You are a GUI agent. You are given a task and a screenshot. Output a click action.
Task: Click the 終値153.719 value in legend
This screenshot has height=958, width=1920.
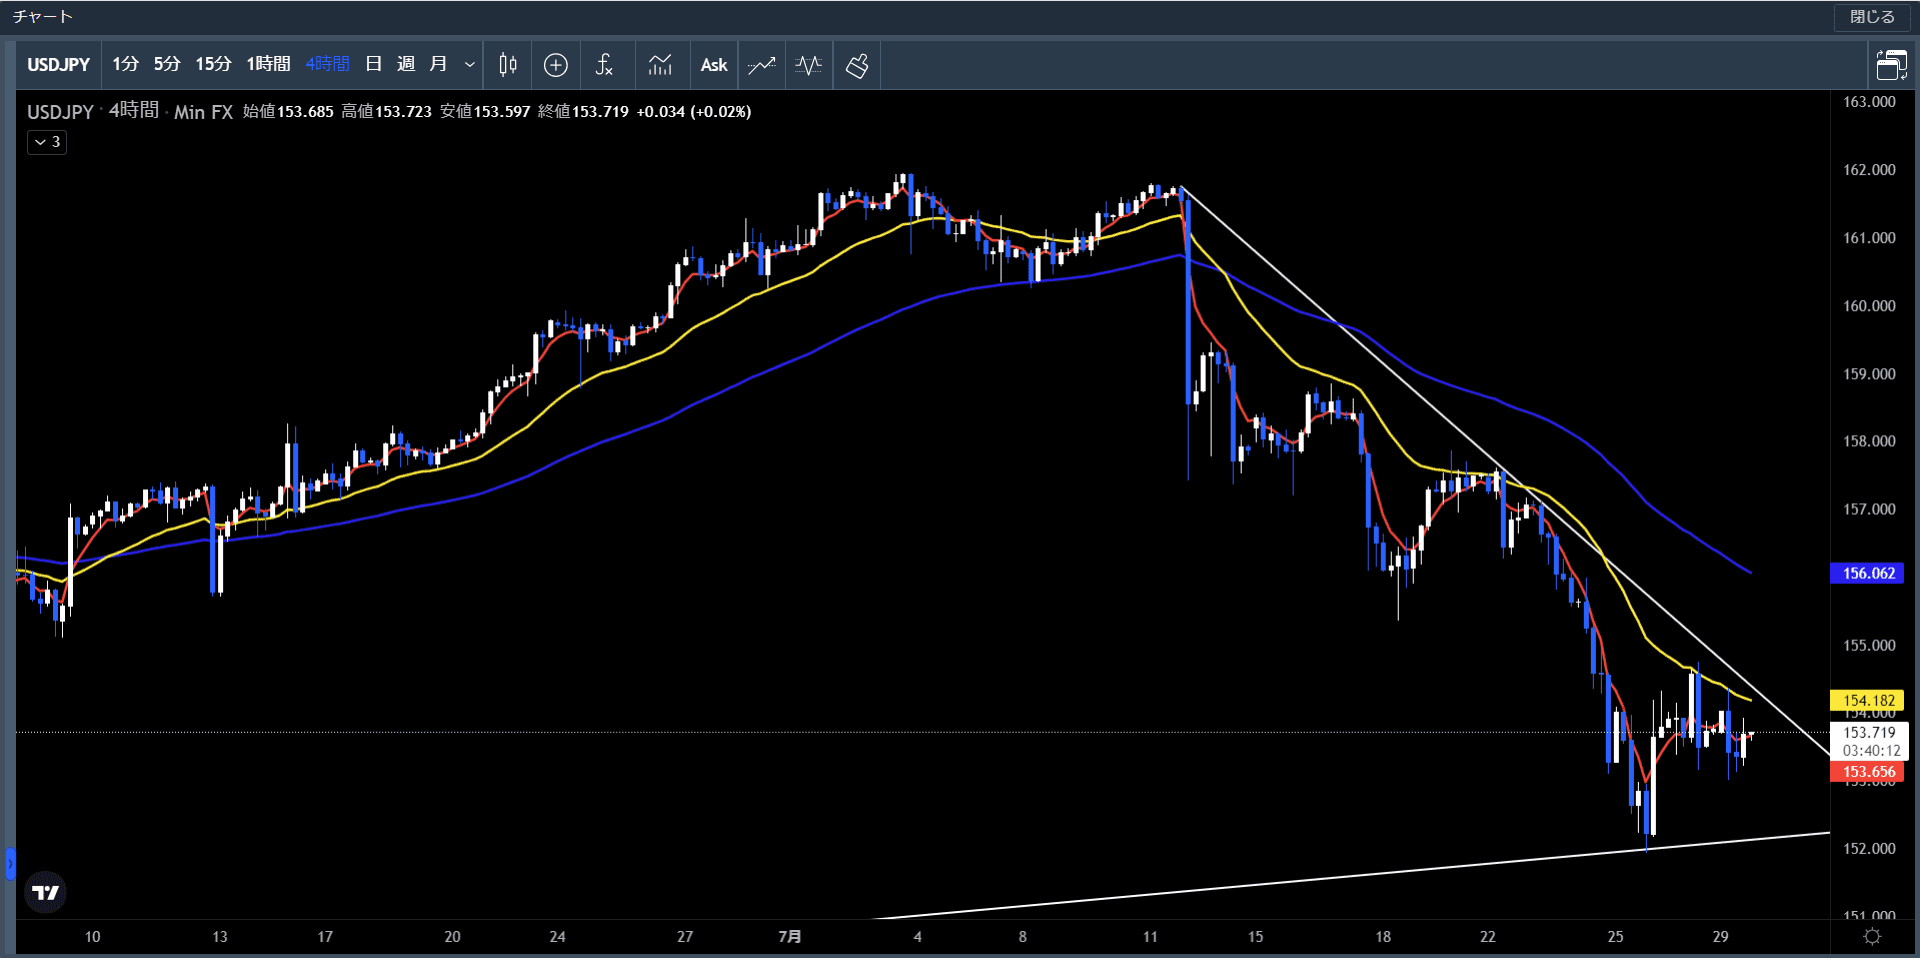583,112
